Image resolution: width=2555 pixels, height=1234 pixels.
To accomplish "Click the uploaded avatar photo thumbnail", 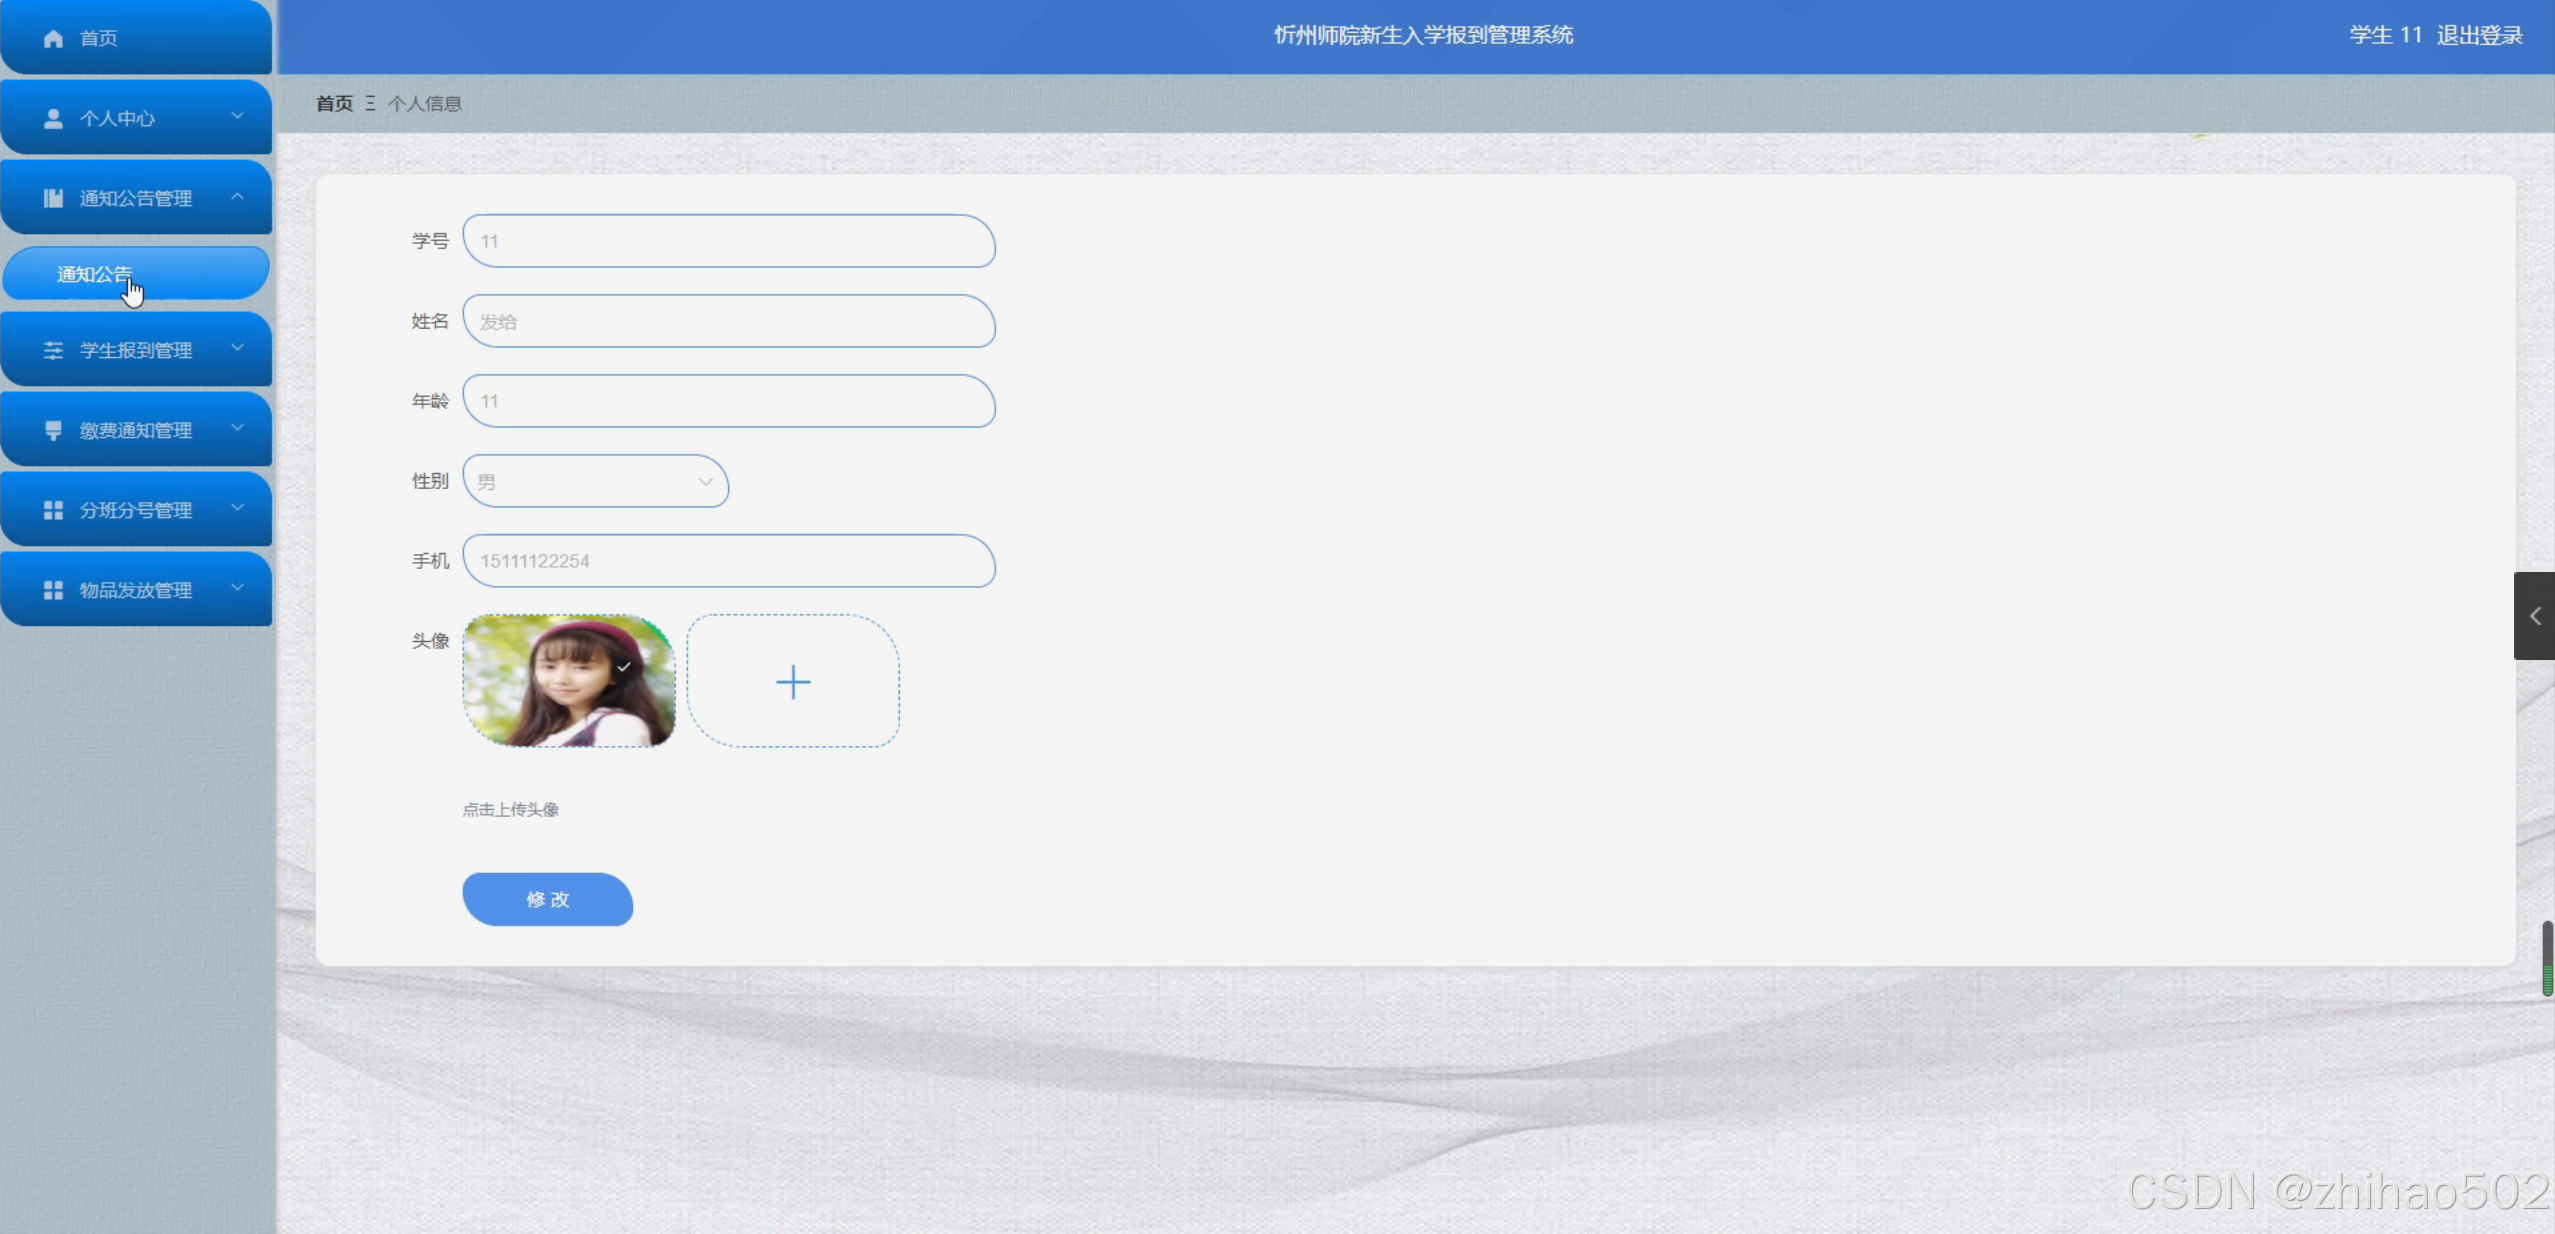I will click(568, 681).
